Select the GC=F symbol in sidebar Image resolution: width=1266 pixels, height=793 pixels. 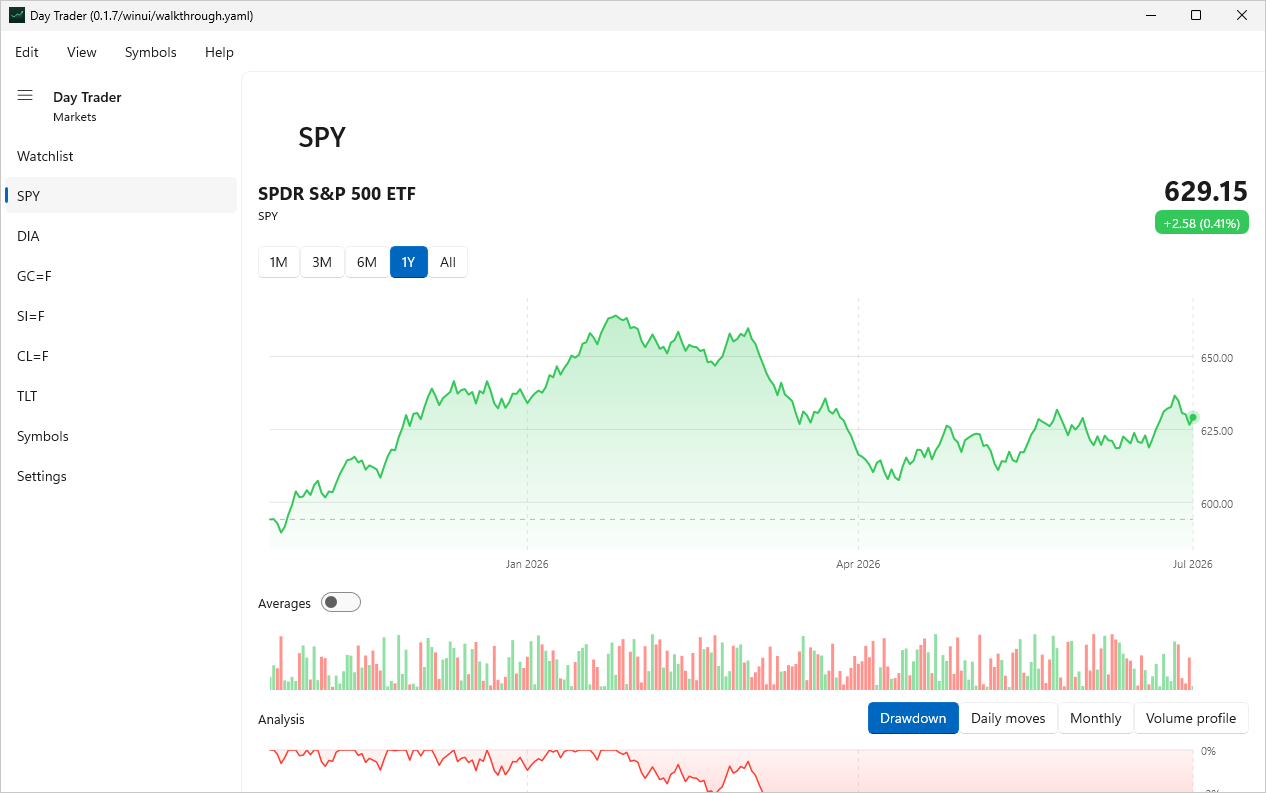pos(121,276)
